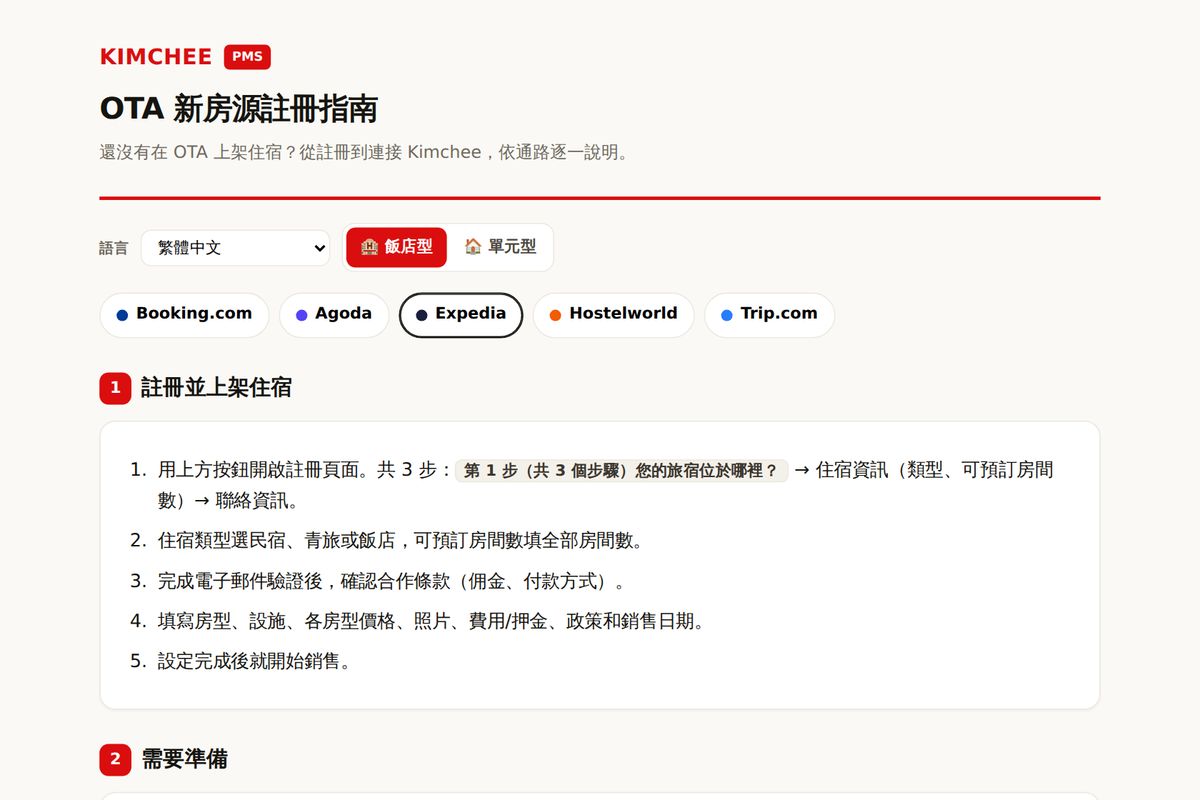The image size is (1200, 800).
Task: Select the Booking.com channel tab
Action: tap(184, 315)
